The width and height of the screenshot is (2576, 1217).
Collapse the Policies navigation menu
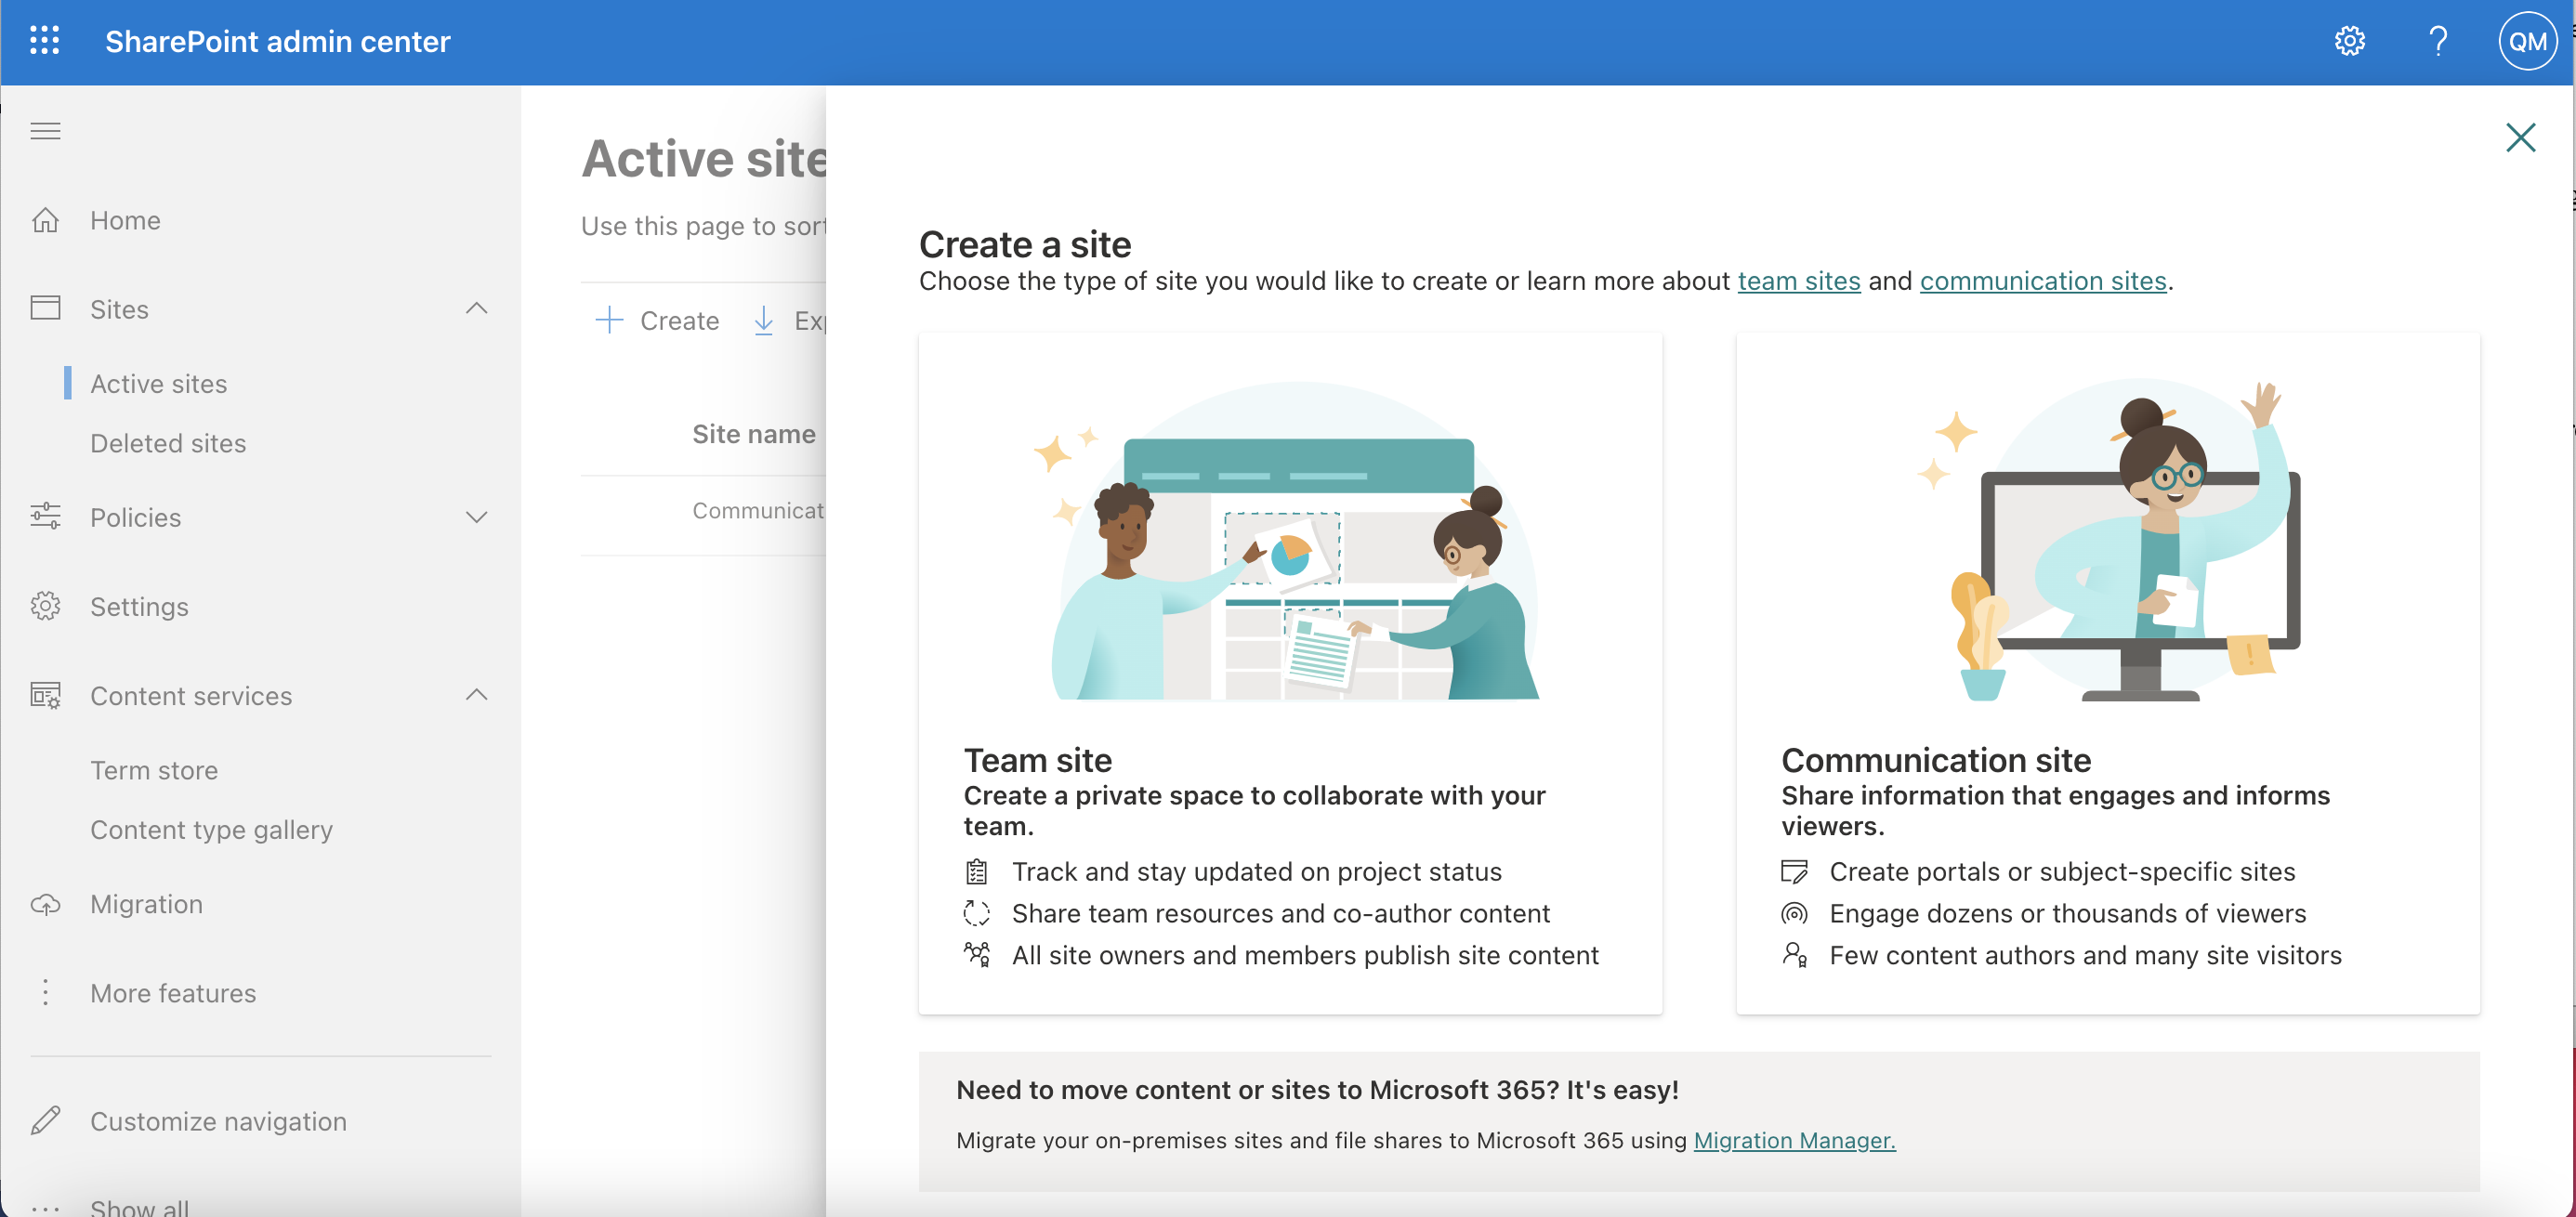pos(477,516)
